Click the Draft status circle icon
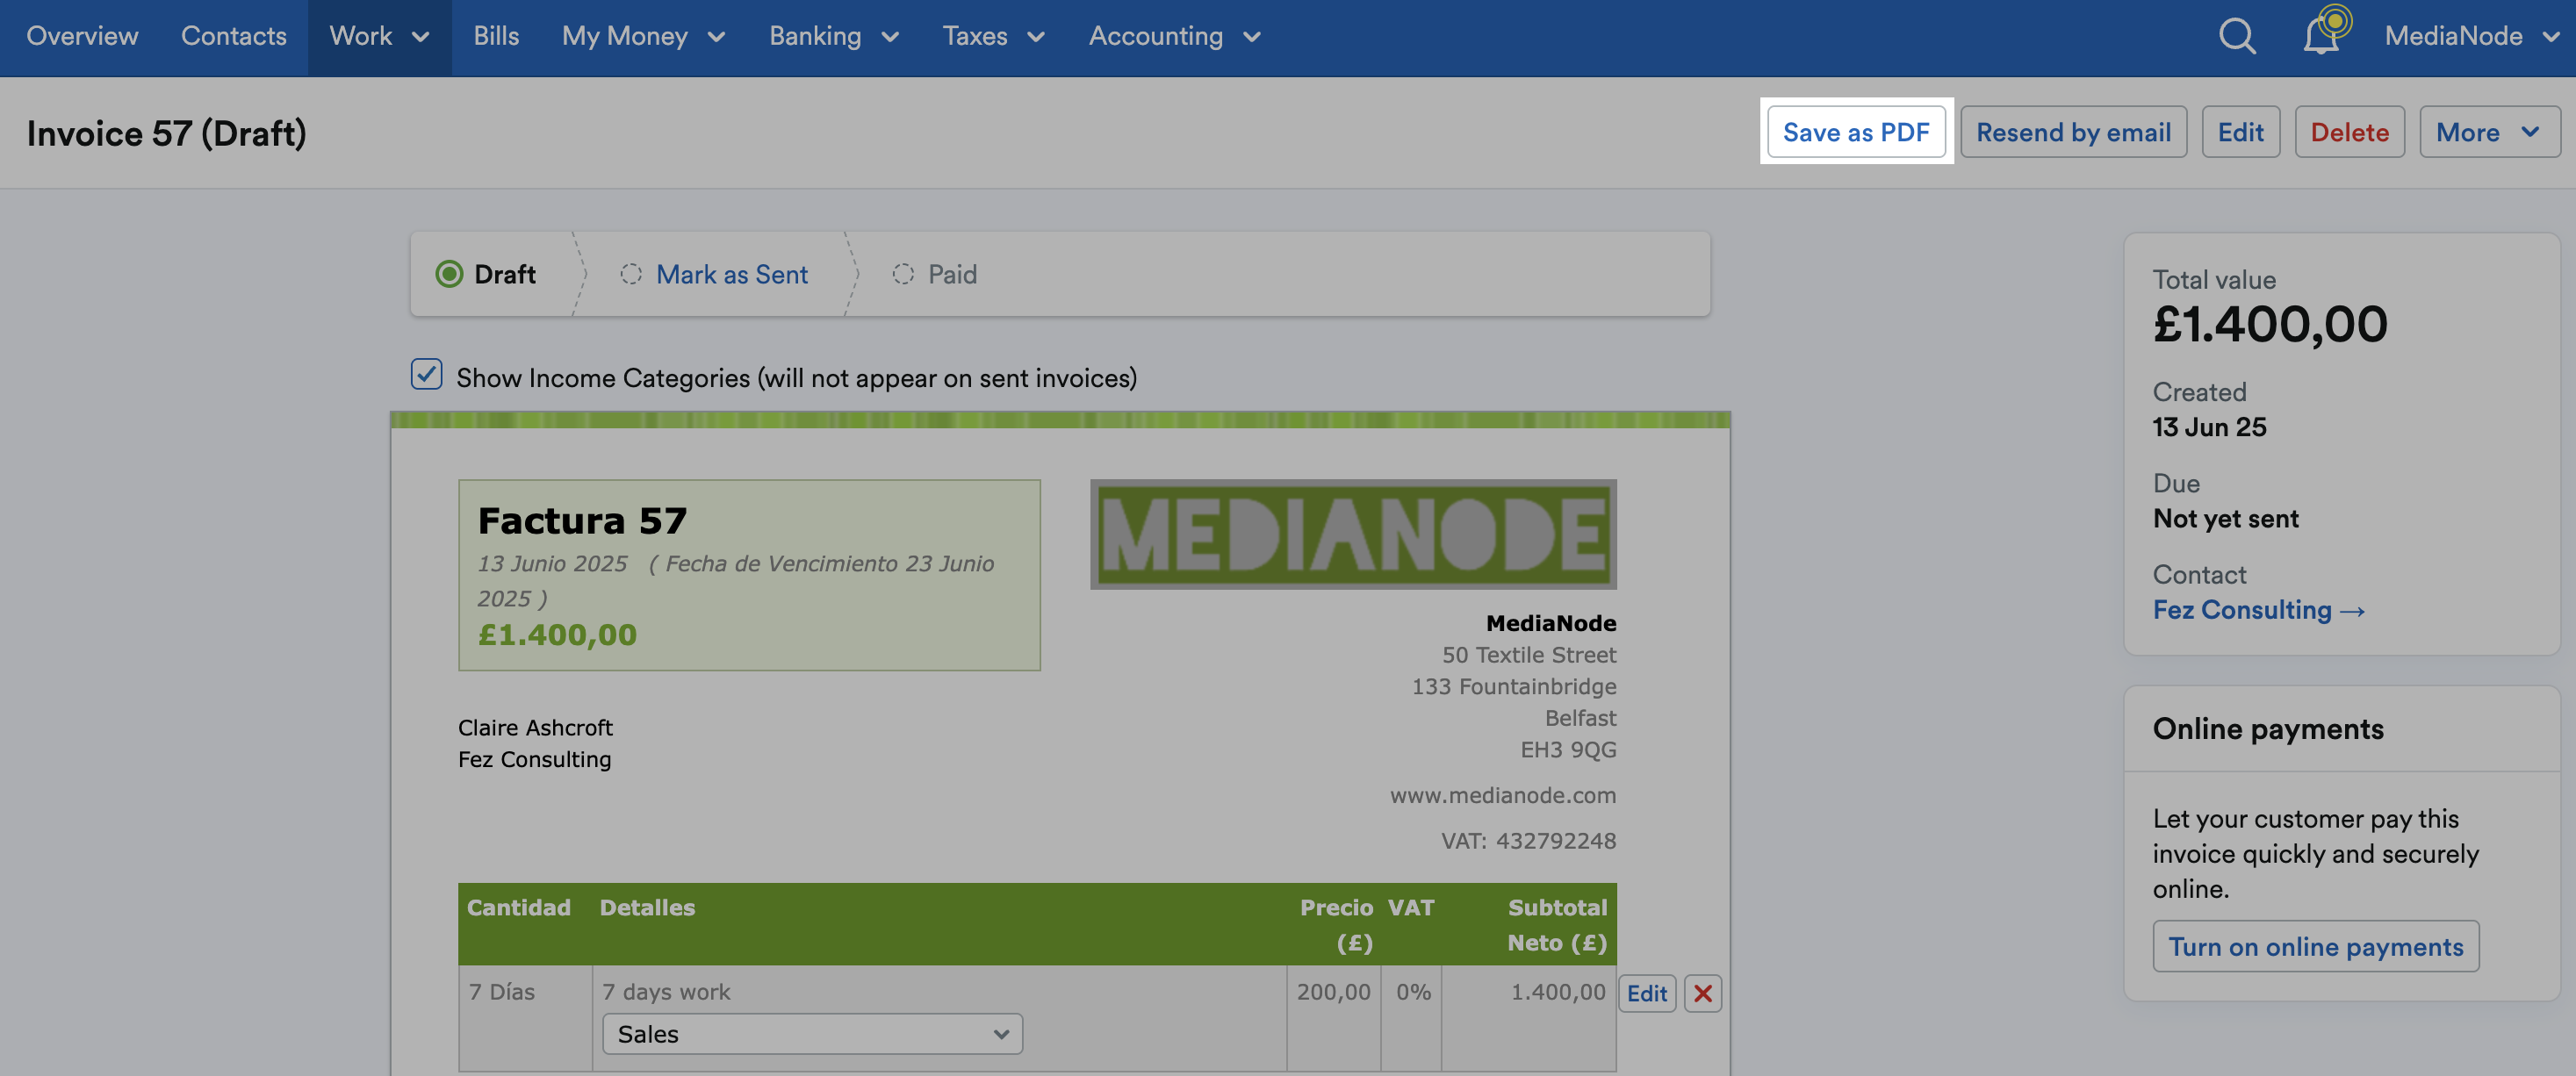Screen dimensions: 2576x1076 pyautogui.click(x=449, y=274)
